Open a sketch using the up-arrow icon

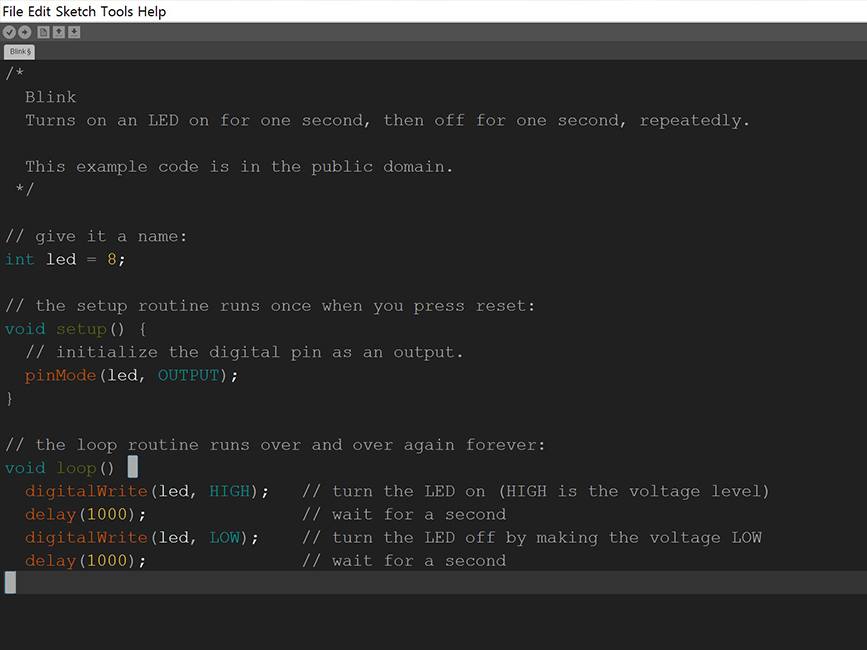coord(59,32)
